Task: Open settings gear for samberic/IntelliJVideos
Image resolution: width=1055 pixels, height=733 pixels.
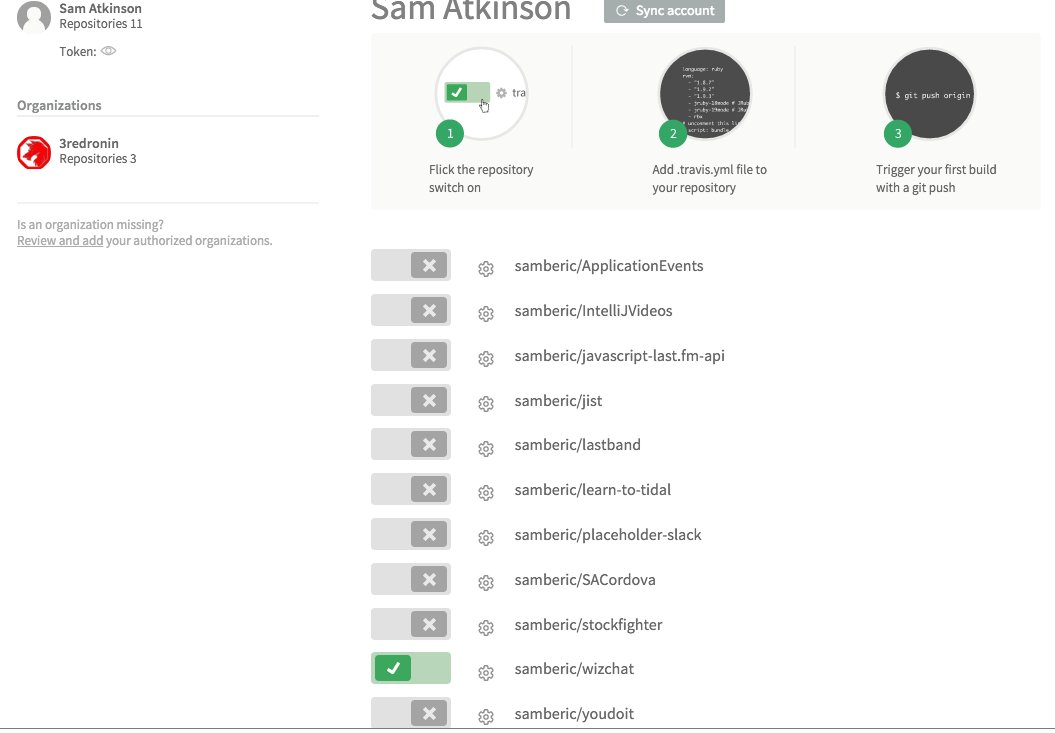Action: click(x=486, y=314)
